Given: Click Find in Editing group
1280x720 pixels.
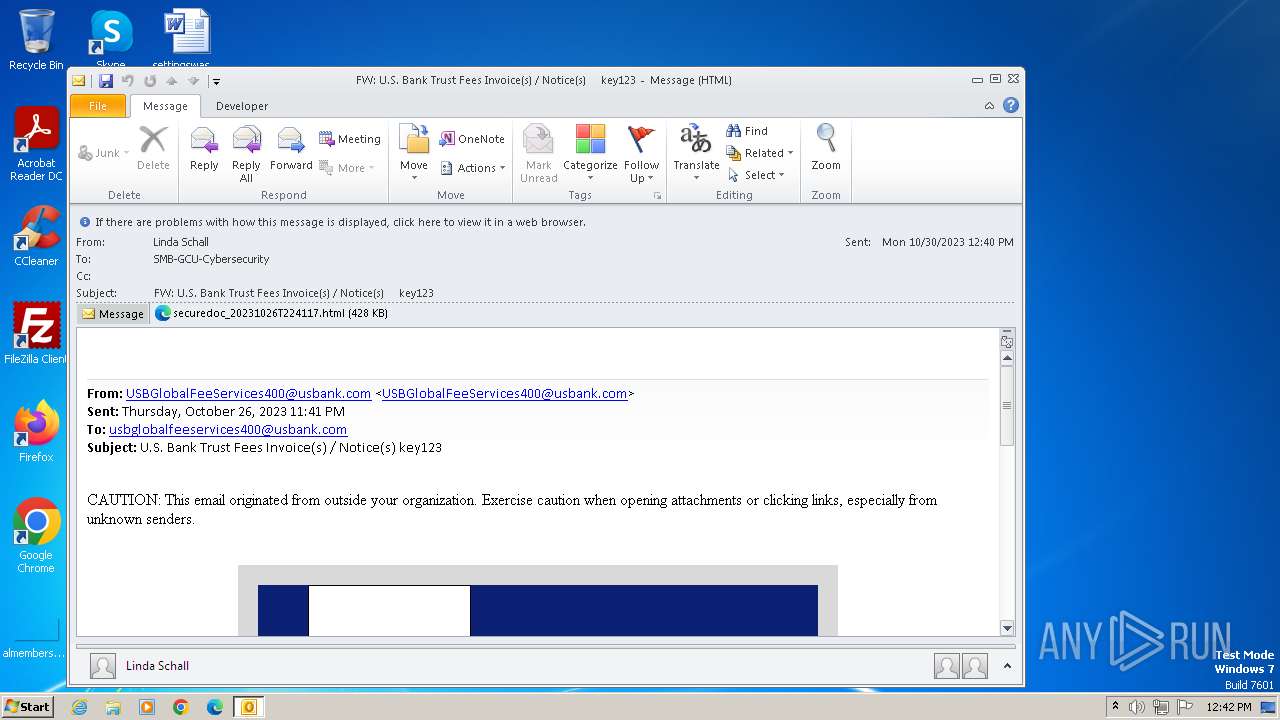Looking at the screenshot, I should [747, 131].
